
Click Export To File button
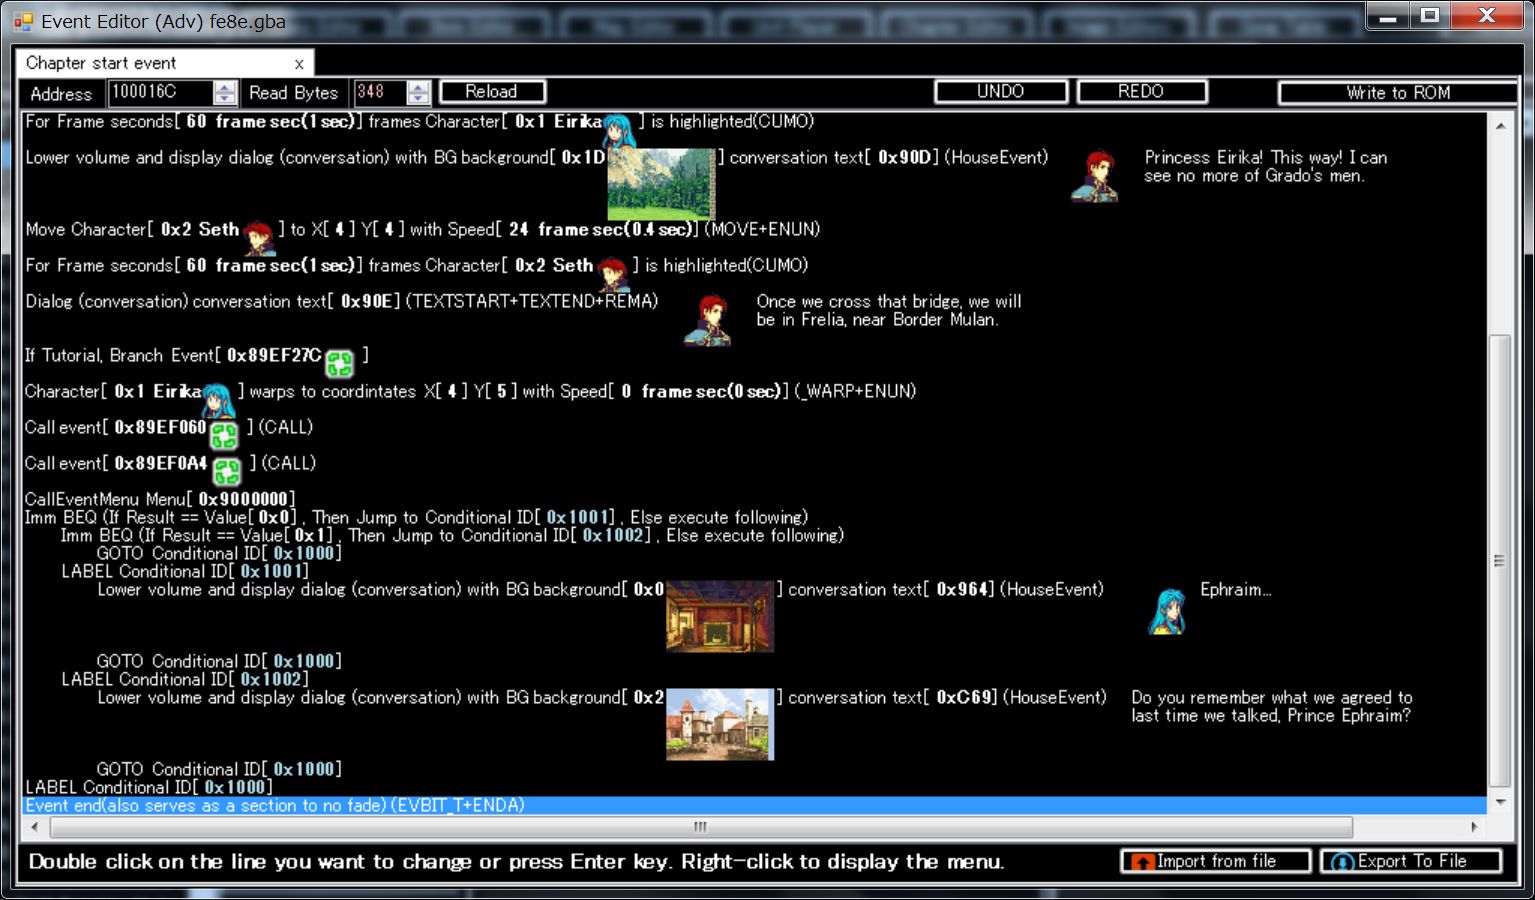pos(1411,861)
